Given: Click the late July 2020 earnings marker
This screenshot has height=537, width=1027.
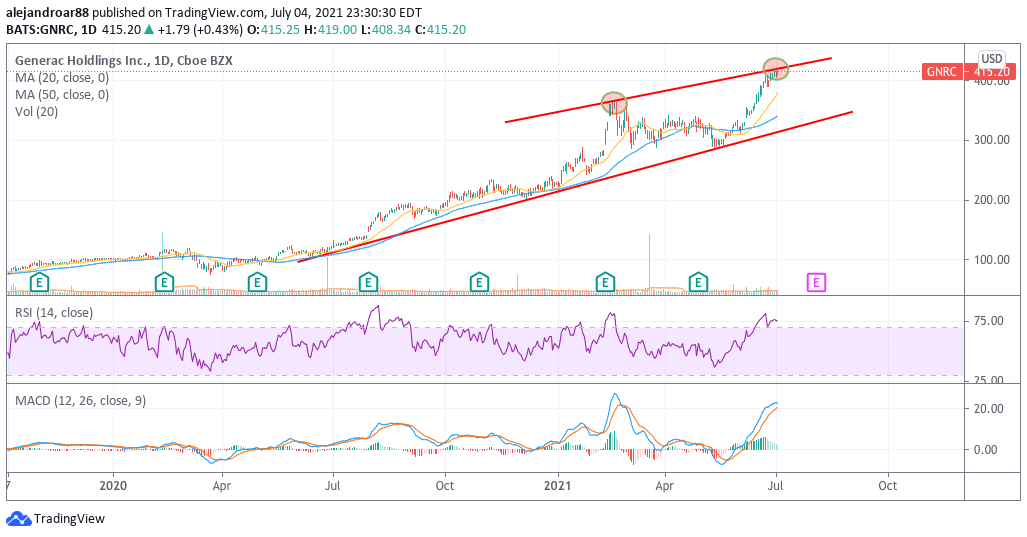Looking at the screenshot, I should tap(368, 283).
